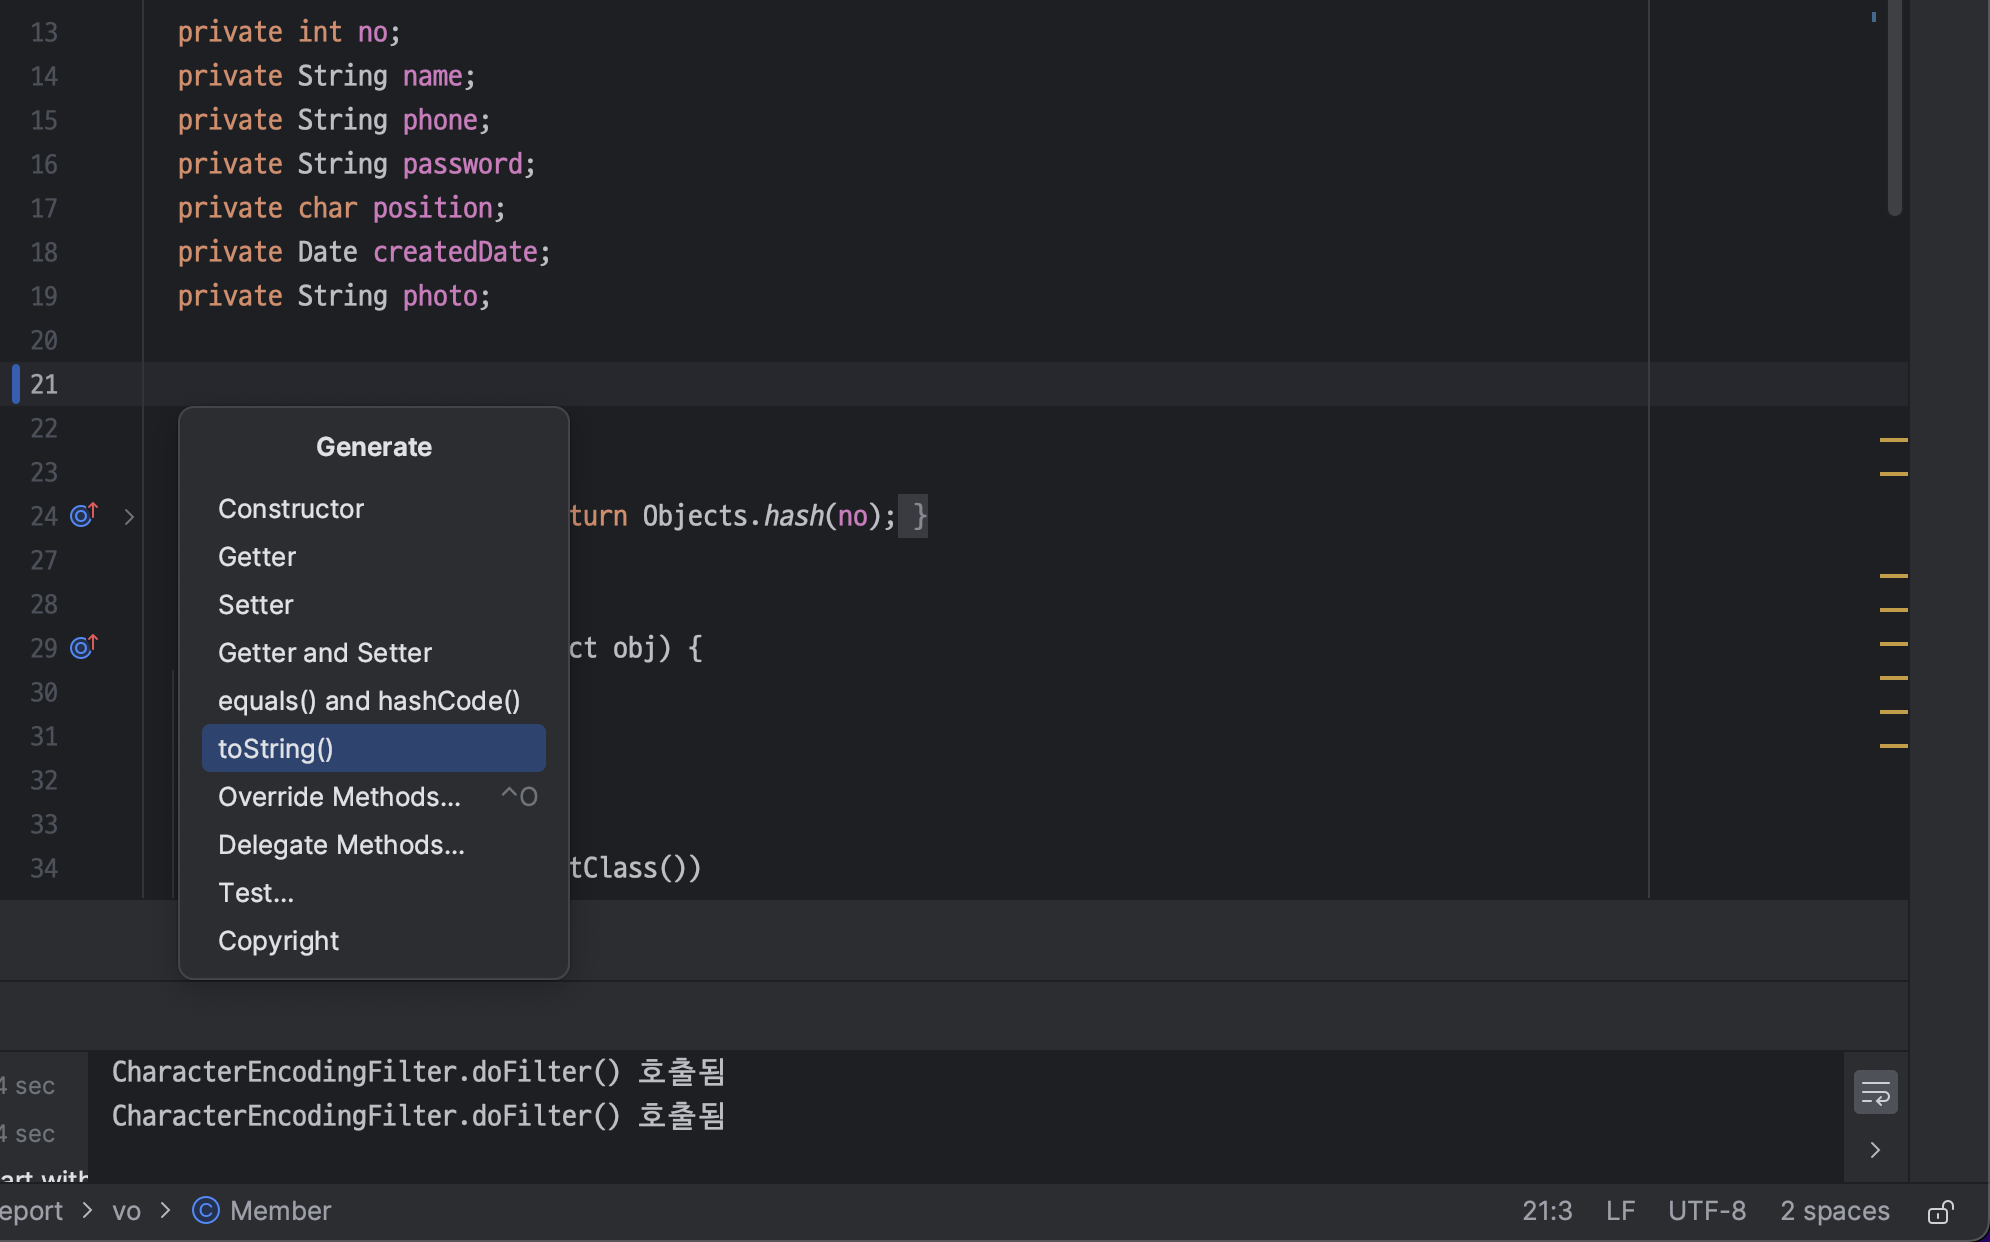Toggle soft-wrap icon in console panel
Image resolution: width=1990 pixels, height=1242 pixels.
pyautogui.click(x=1875, y=1092)
